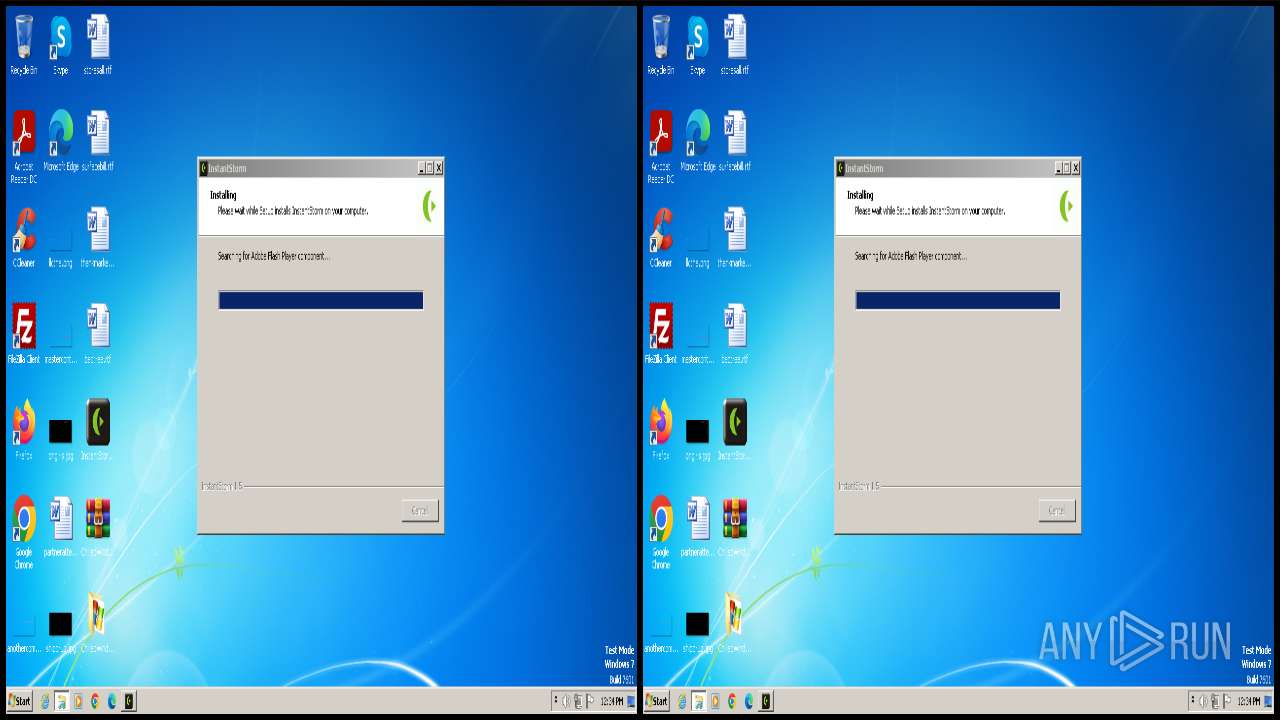The height and width of the screenshot is (720, 1280).
Task: Open FileZilla Client on the left desktop copy
Action: 24,333
